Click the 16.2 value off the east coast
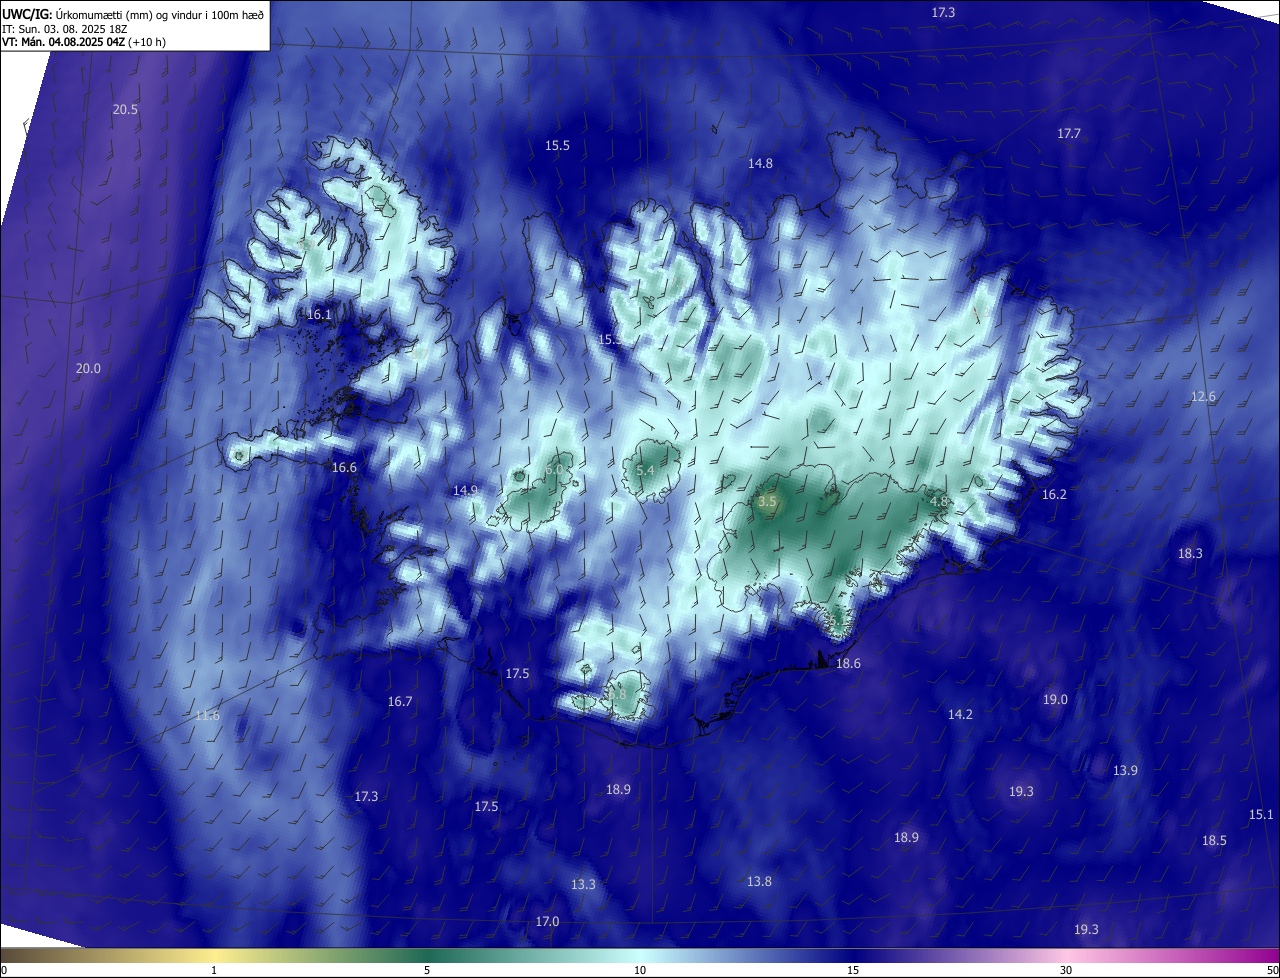 (x=1054, y=495)
